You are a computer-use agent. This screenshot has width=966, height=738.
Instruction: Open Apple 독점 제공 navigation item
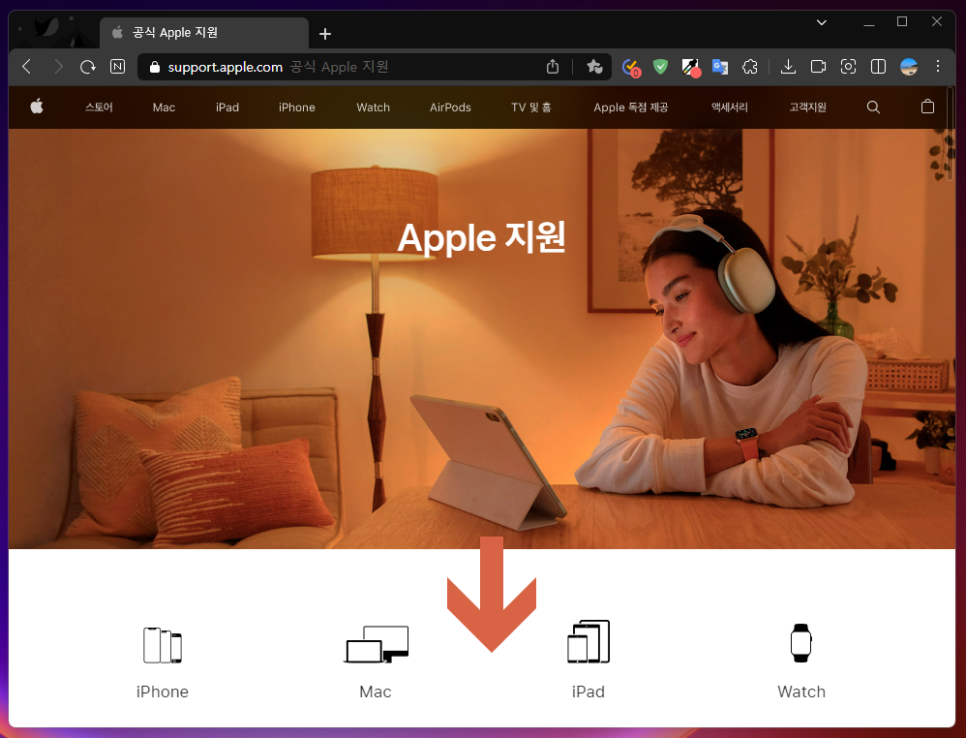631,107
